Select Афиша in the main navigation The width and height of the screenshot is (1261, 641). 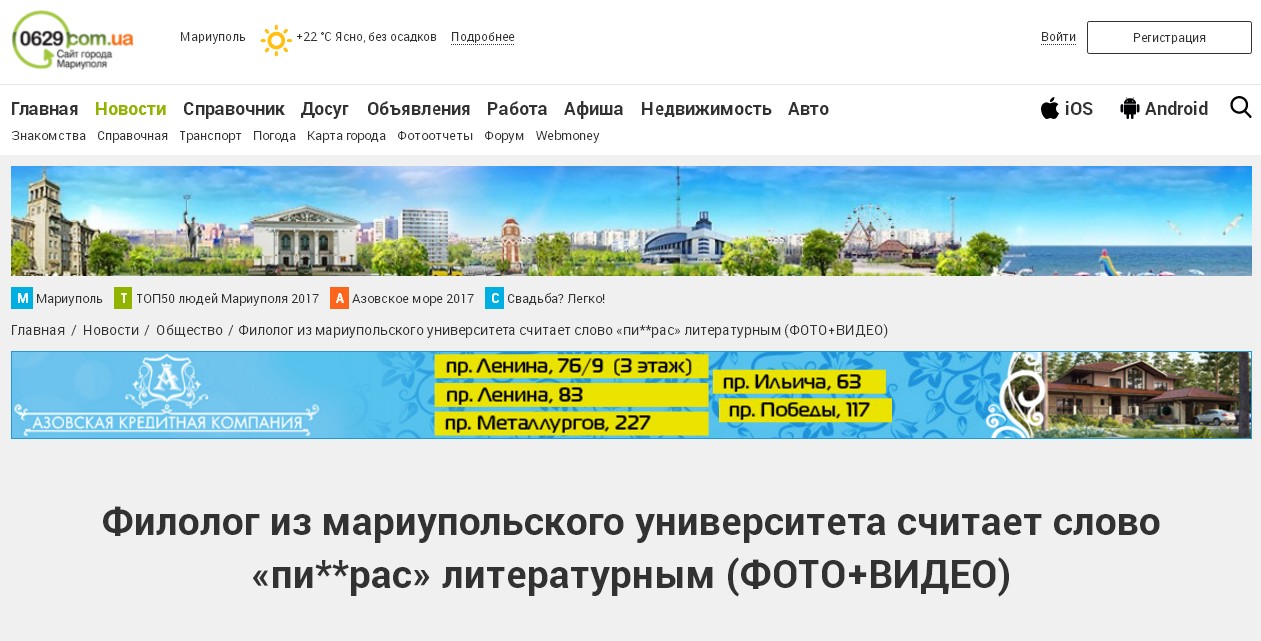593,109
